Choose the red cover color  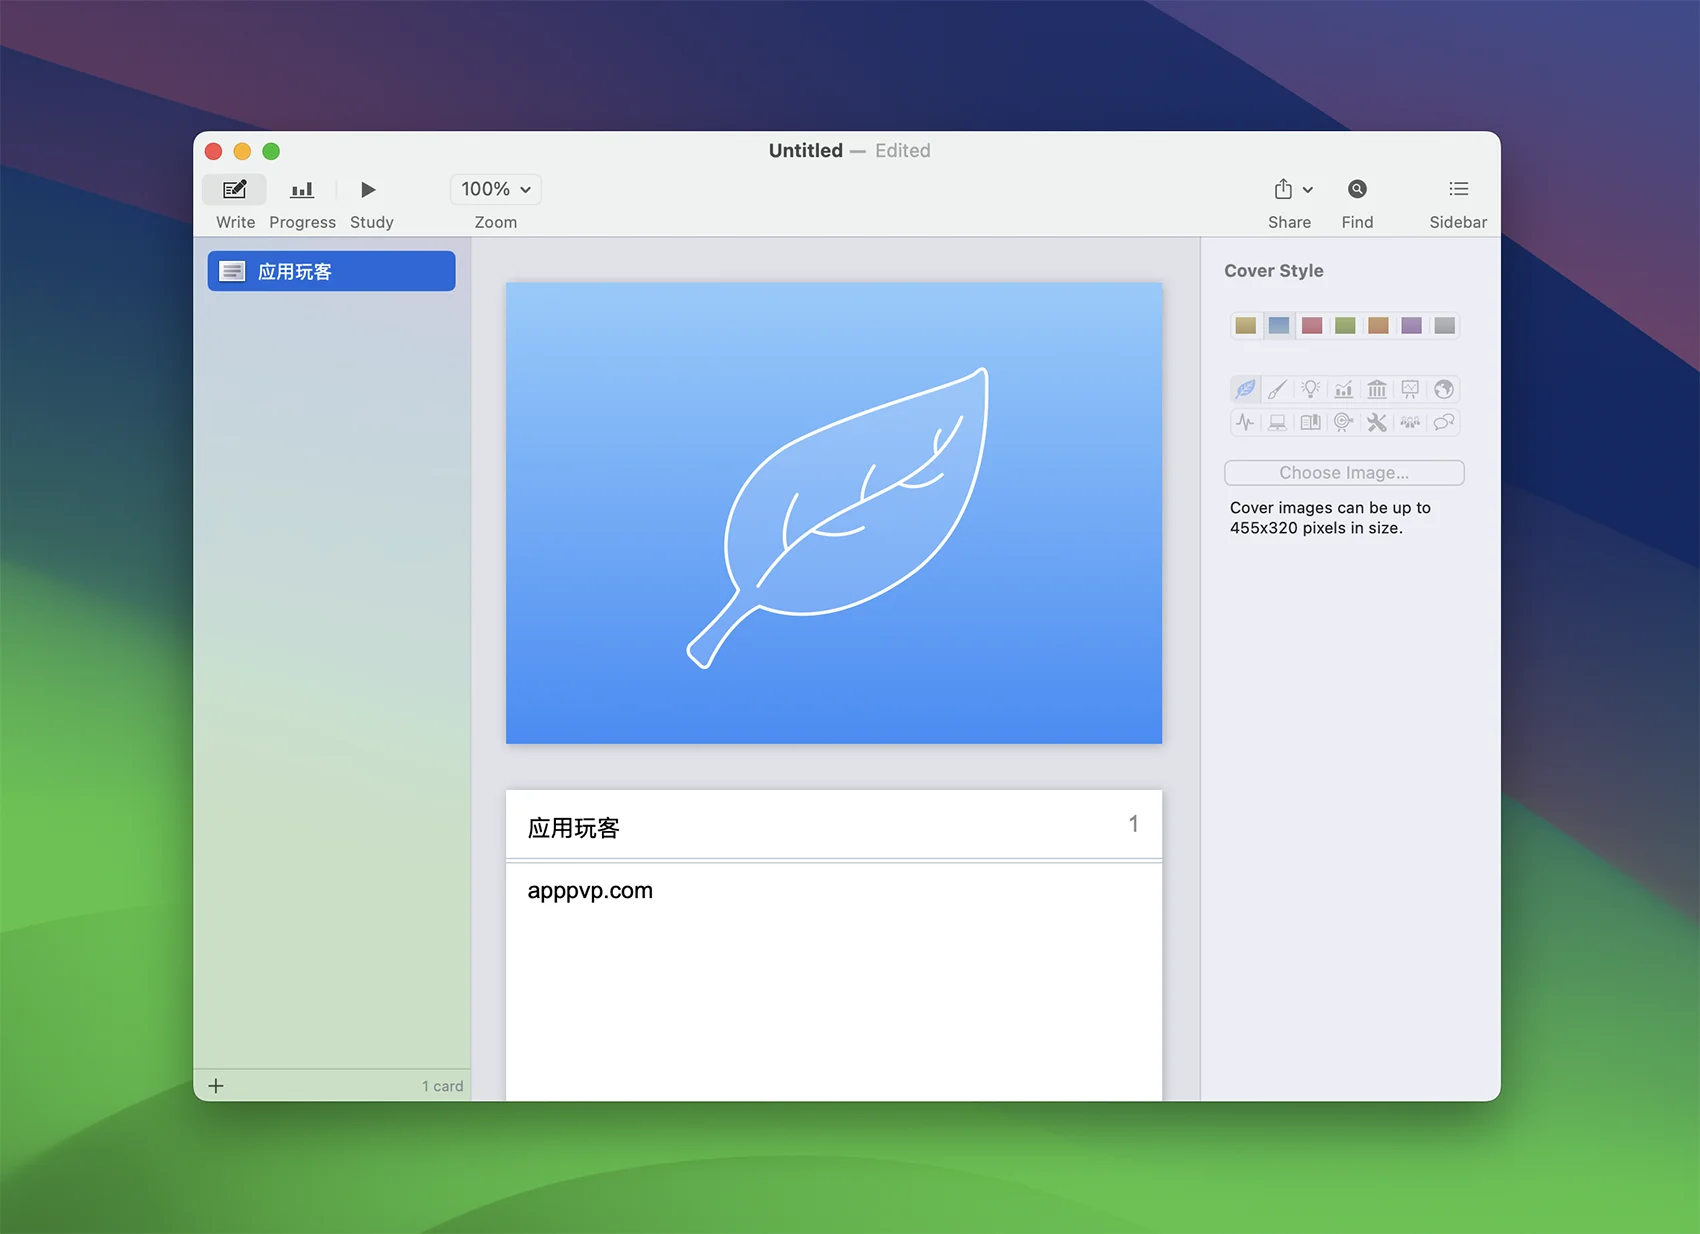(1312, 325)
